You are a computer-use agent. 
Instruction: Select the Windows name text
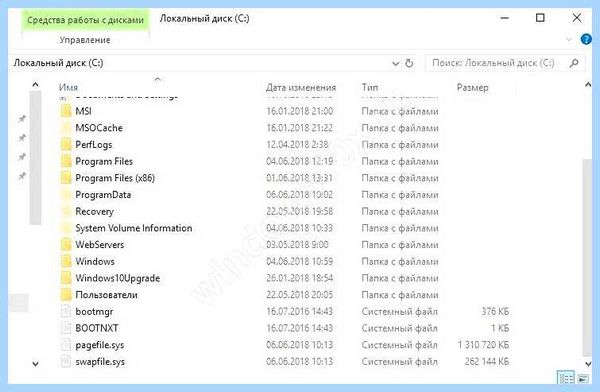(x=95, y=261)
